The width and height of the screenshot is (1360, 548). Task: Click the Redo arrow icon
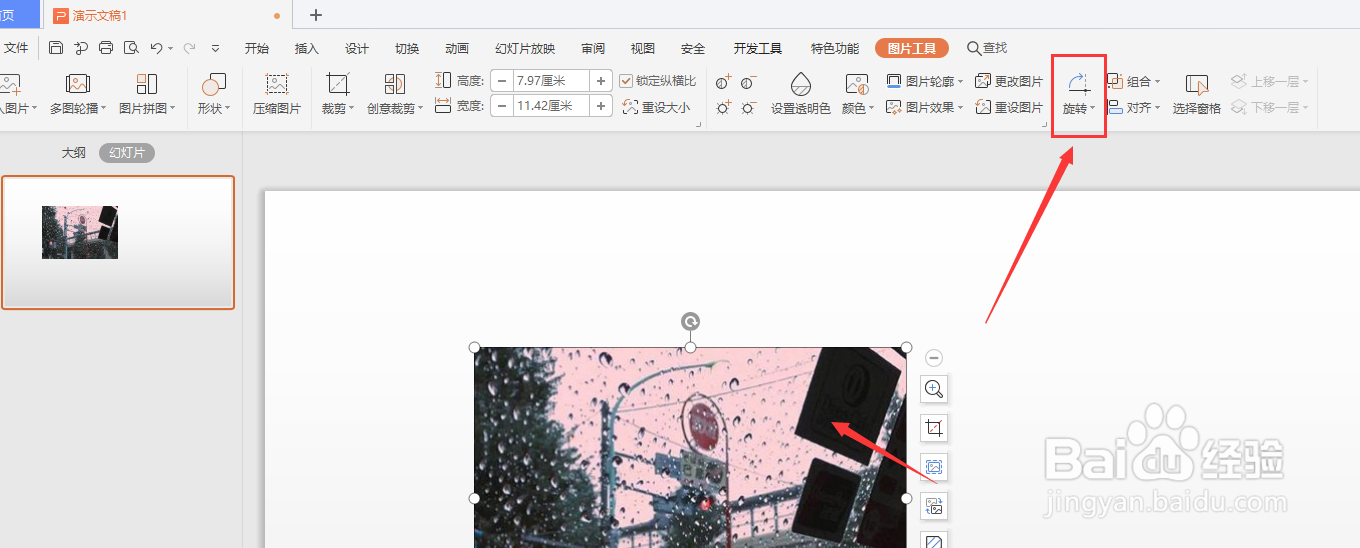coord(189,48)
